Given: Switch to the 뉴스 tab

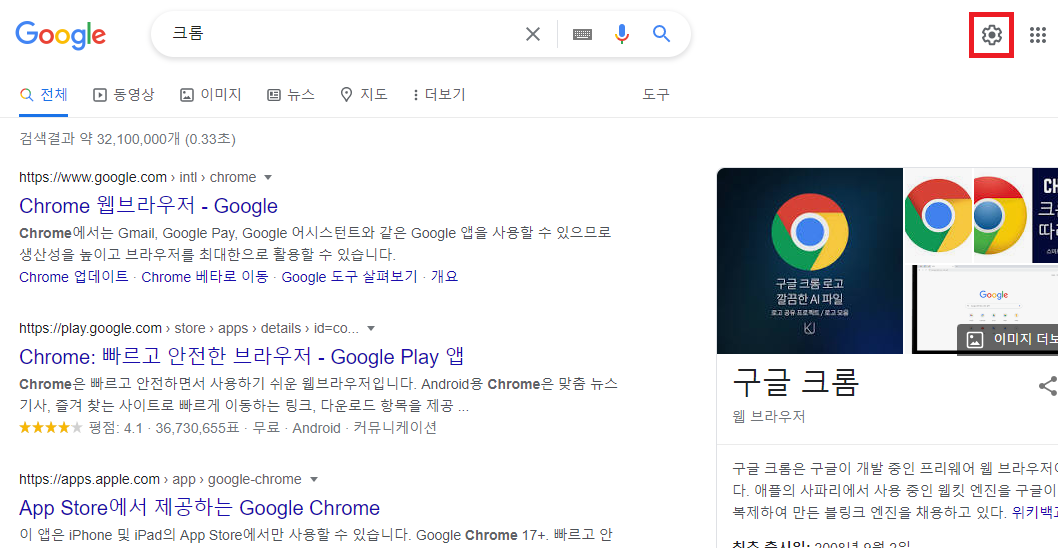Looking at the screenshot, I should (x=291, y=94).
